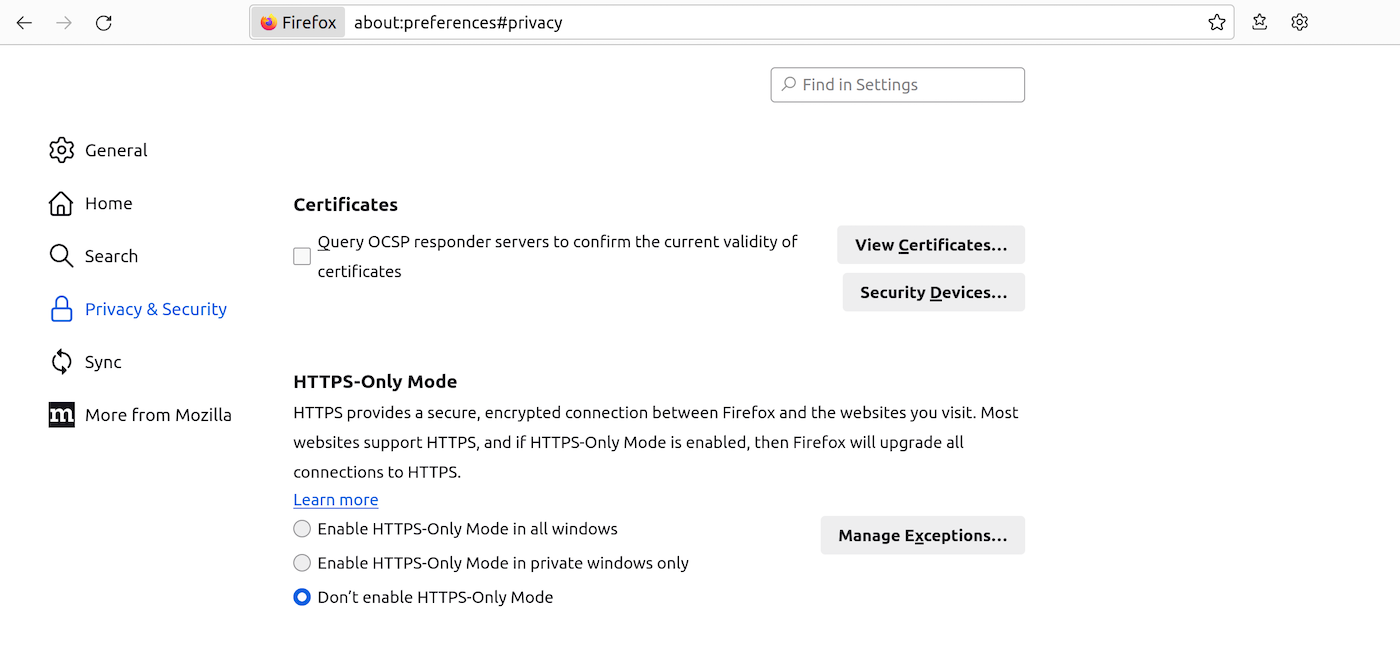1400x646 pixels.
Task: Click inside the Find in Settings field
Action: pos(897,84)
